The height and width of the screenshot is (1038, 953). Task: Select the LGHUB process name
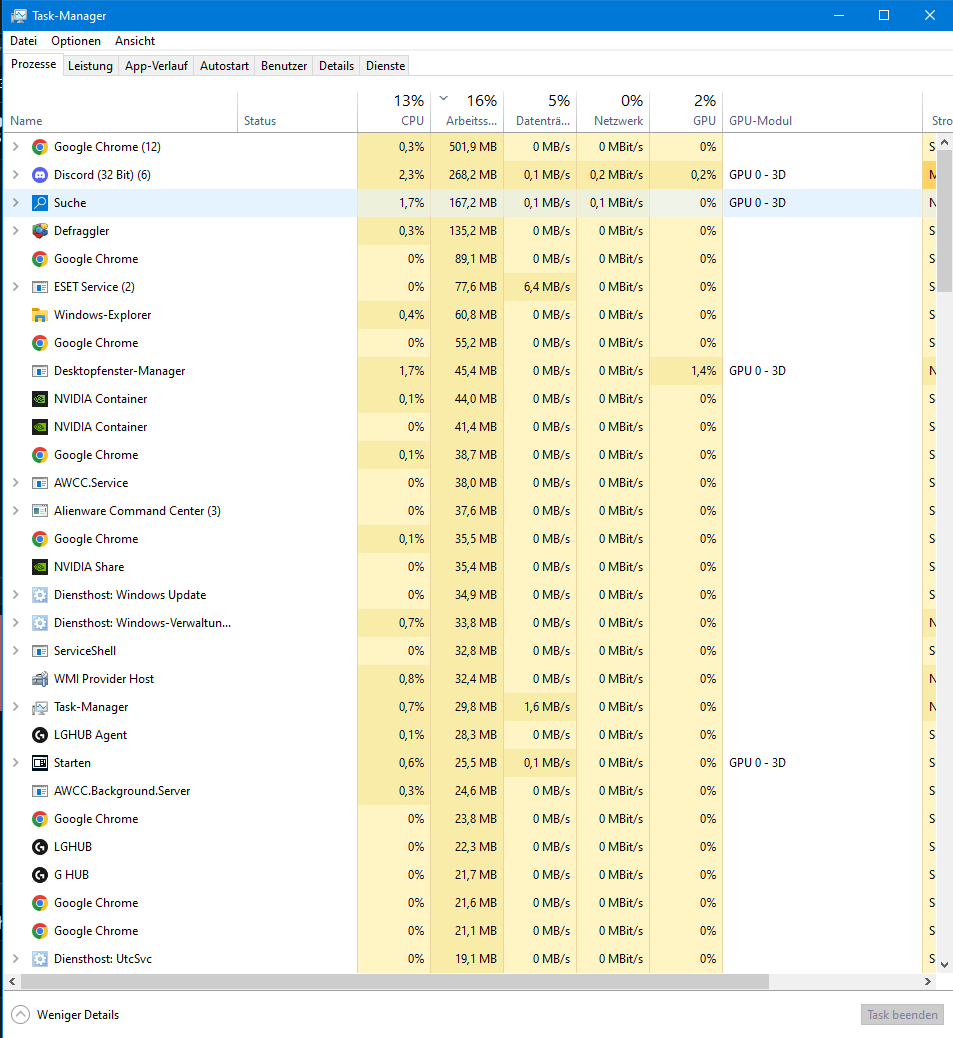click(x=73, y=847)
